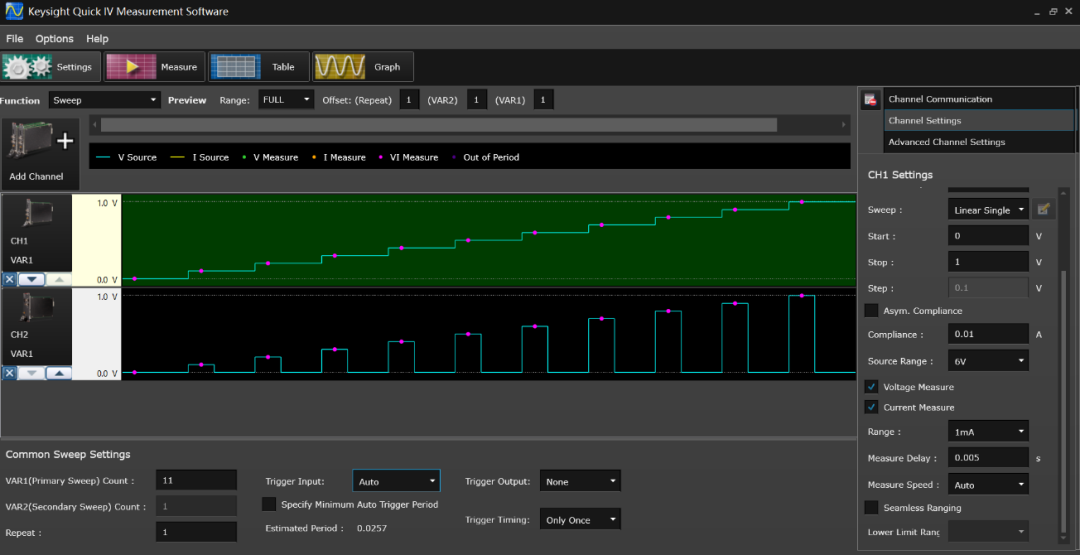Viewport: 1080px width, 555px height.
Task: Click the Keysight application logo icon
Action: coord(14,12)
